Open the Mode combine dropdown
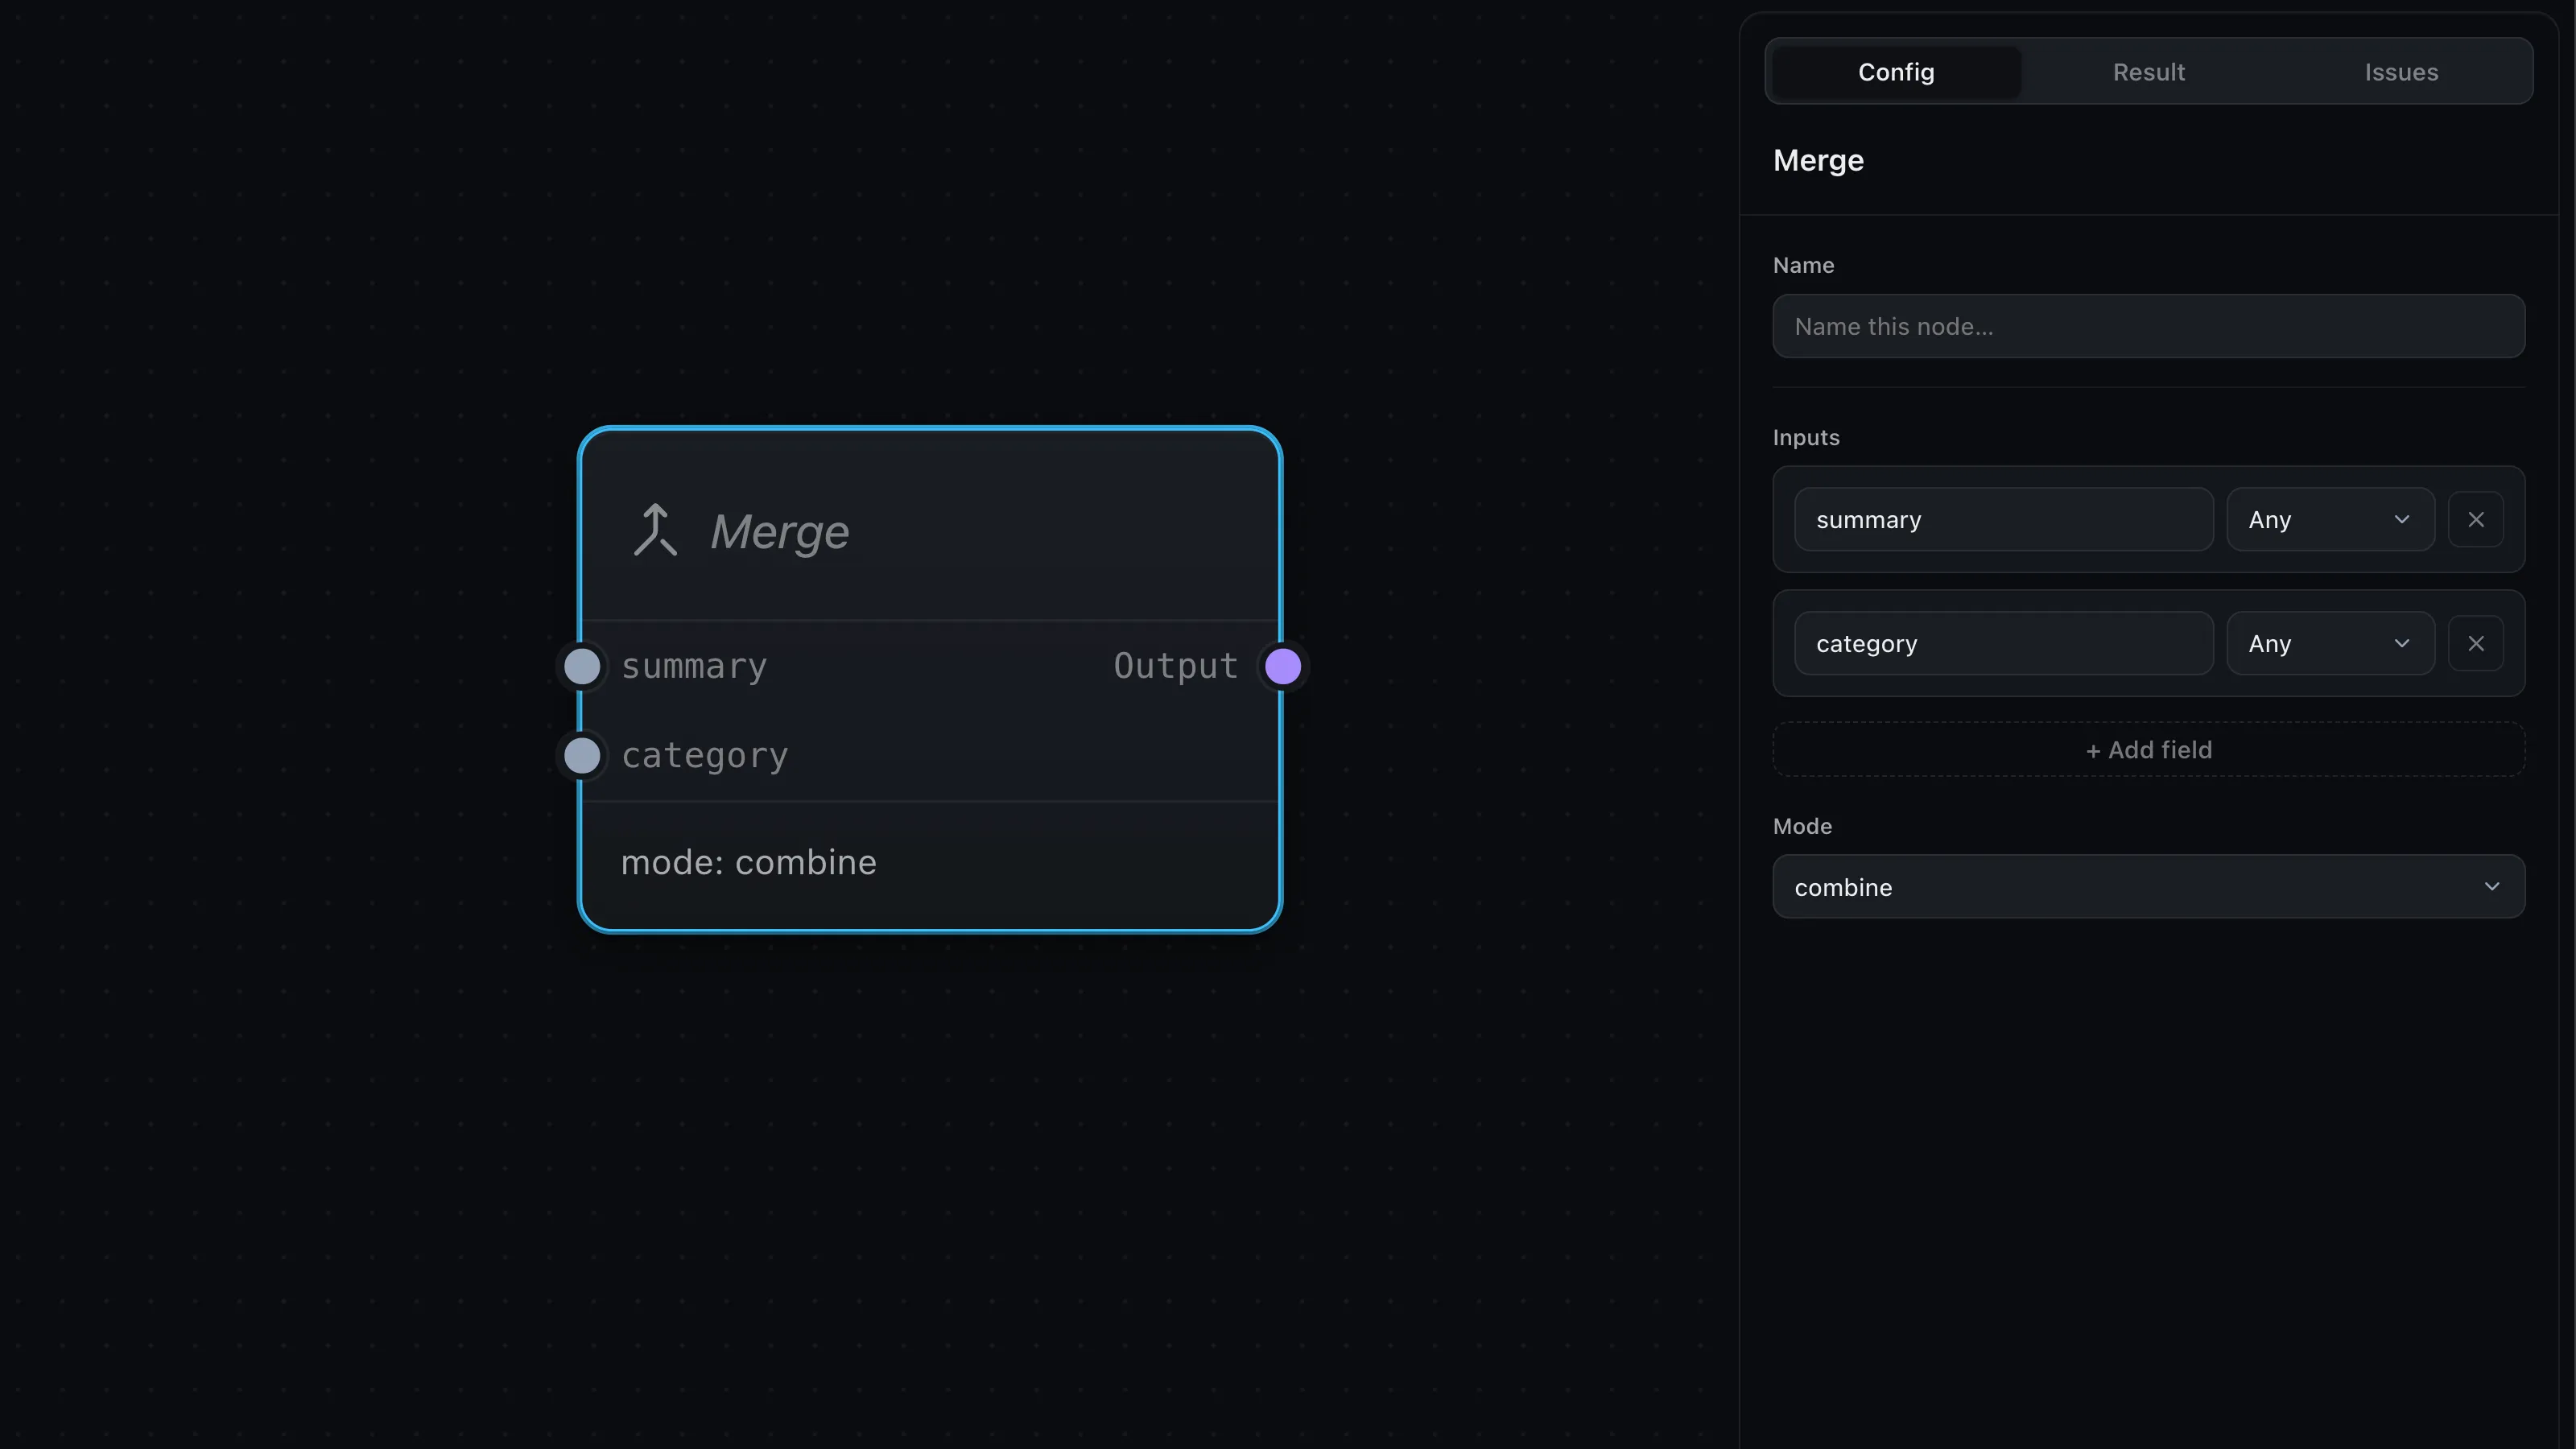 coord(2149,886)
